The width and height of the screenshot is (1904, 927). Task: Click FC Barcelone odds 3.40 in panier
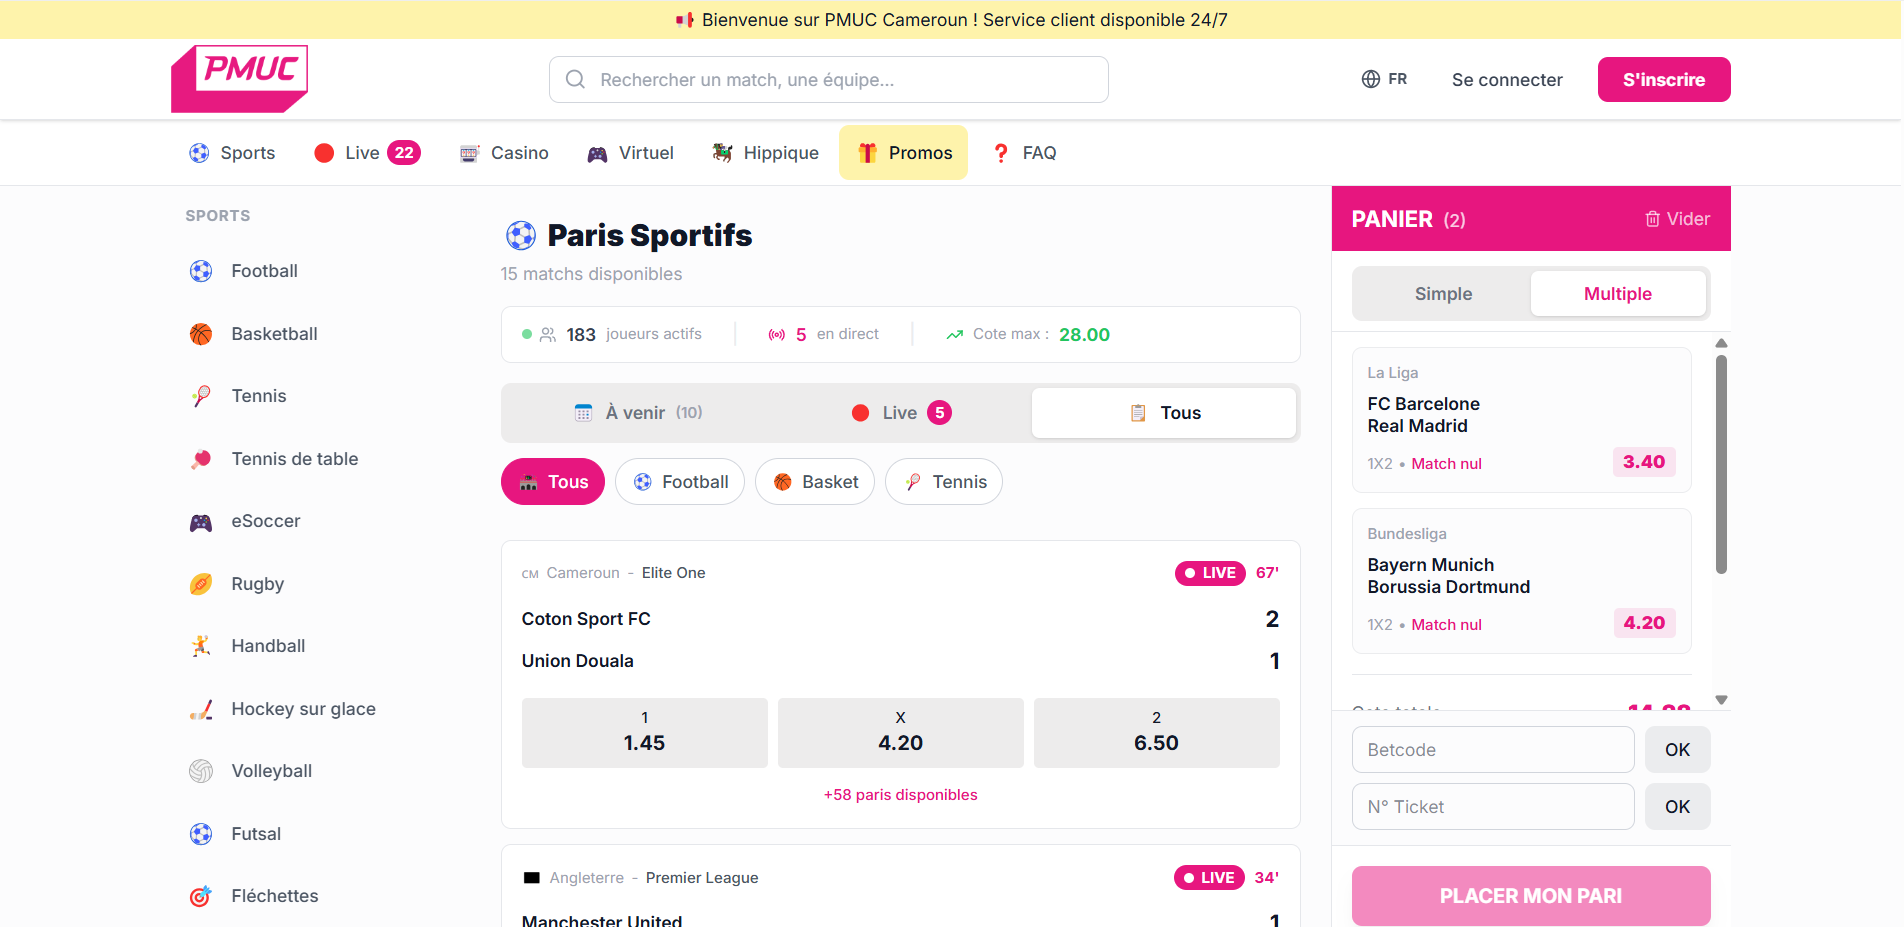1644,462
